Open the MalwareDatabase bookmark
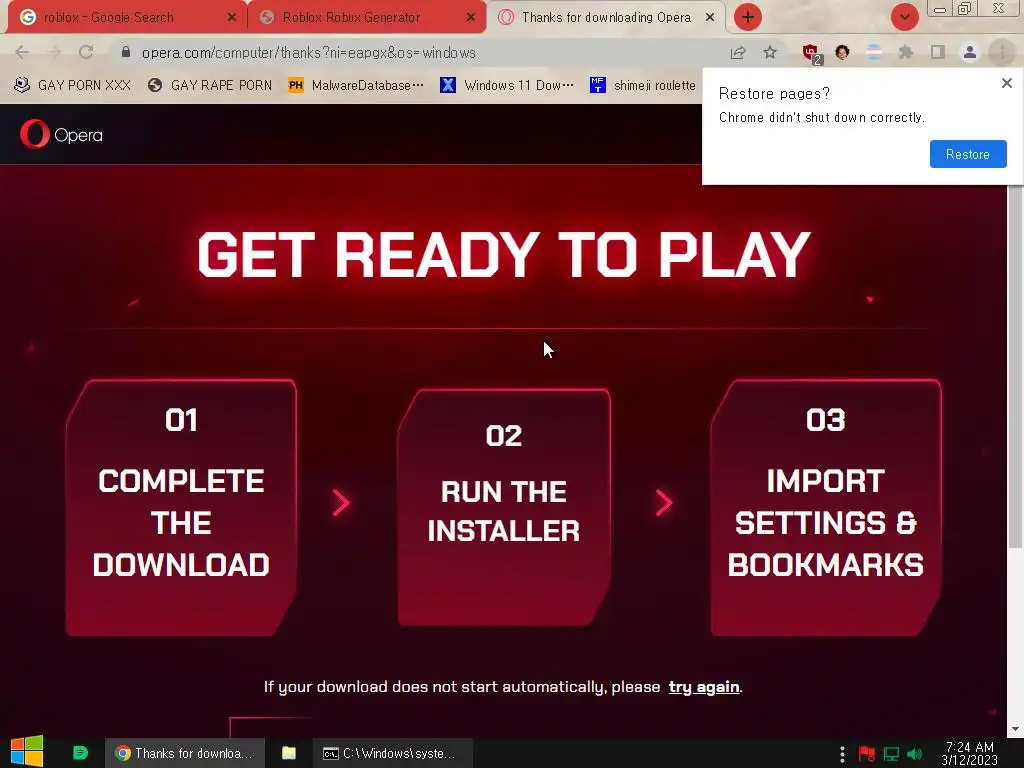Screen dimensions: 1024x768 click(356, 85)
